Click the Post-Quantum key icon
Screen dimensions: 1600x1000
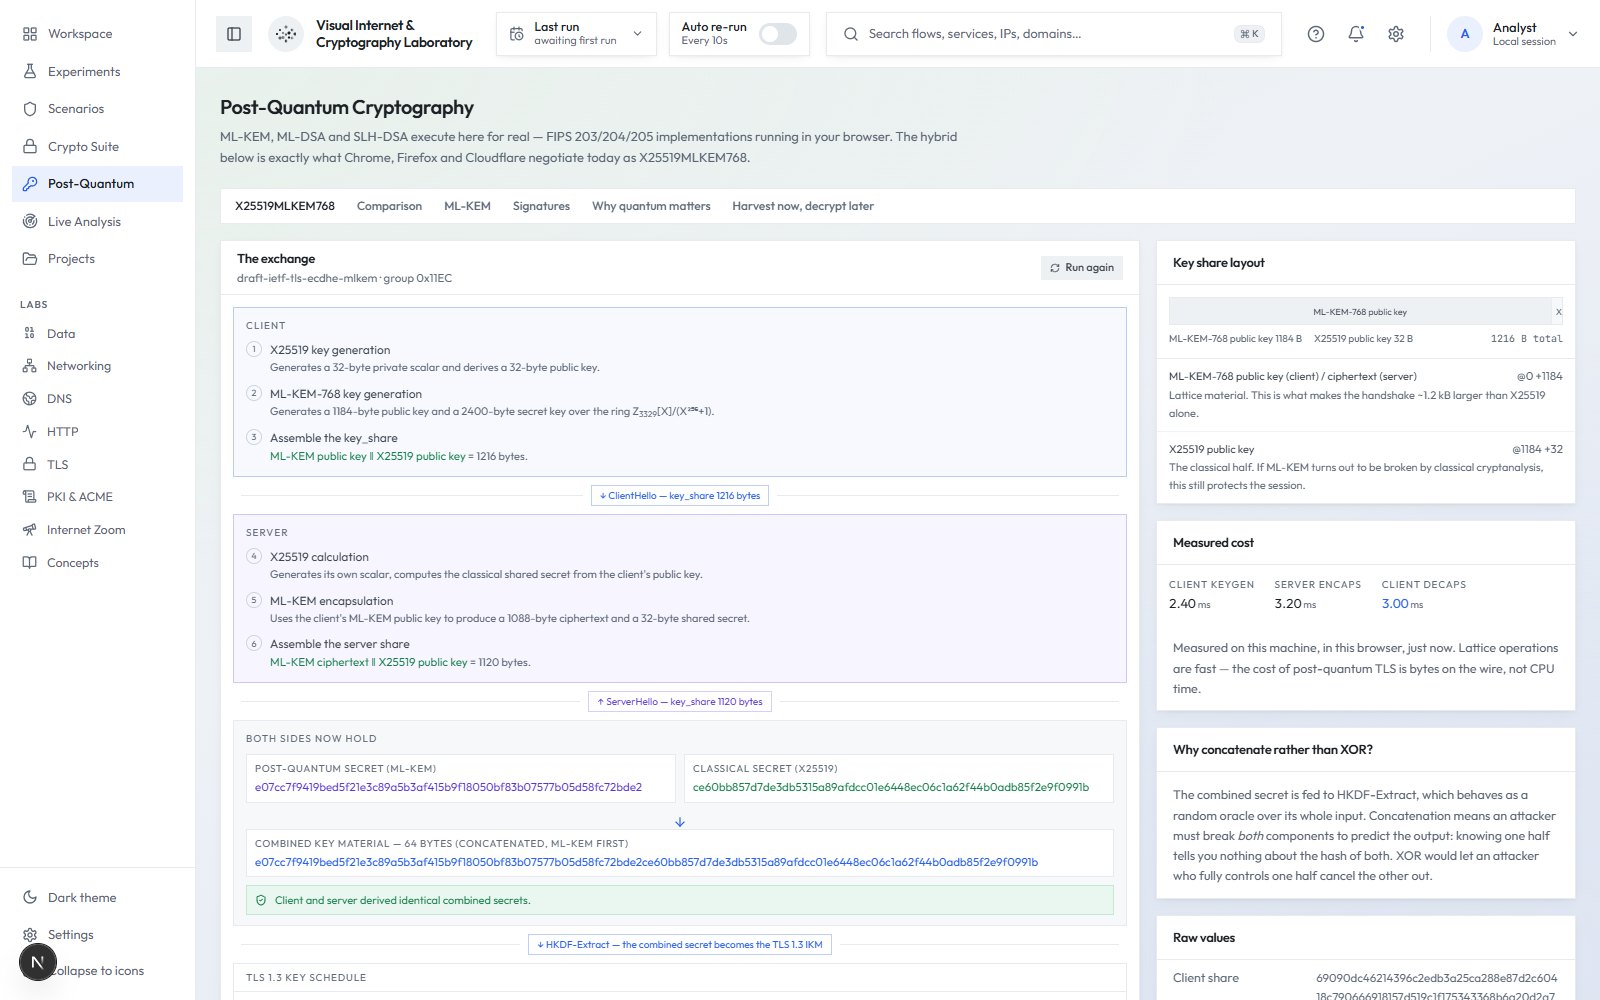[x=30, y=184]
